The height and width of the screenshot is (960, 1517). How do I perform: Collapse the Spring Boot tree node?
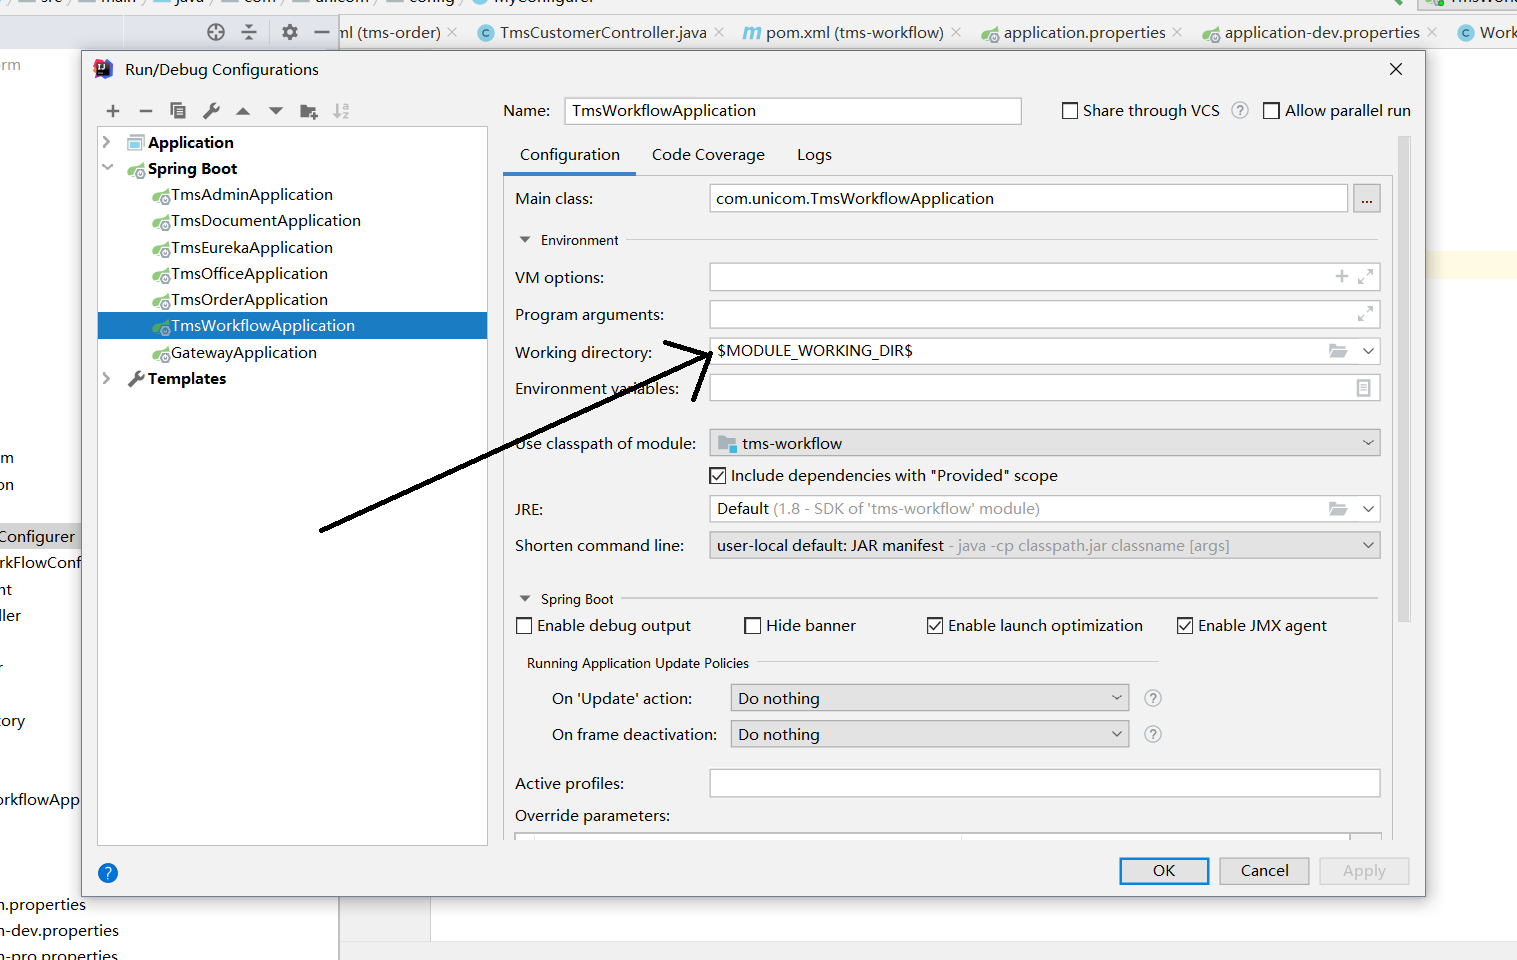tap(107, 168)
